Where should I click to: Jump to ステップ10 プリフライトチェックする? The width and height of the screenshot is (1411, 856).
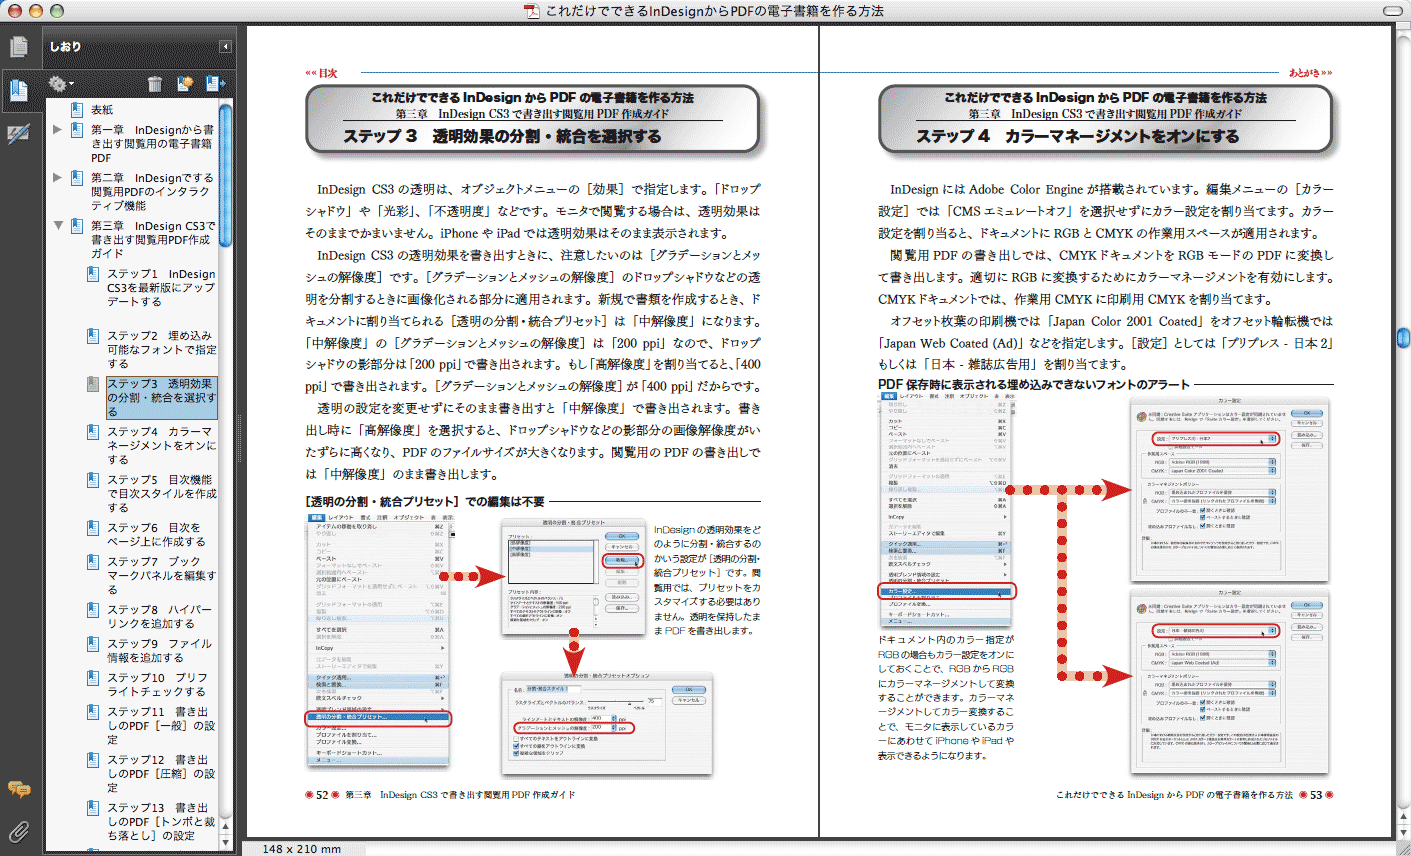(157, 685)
